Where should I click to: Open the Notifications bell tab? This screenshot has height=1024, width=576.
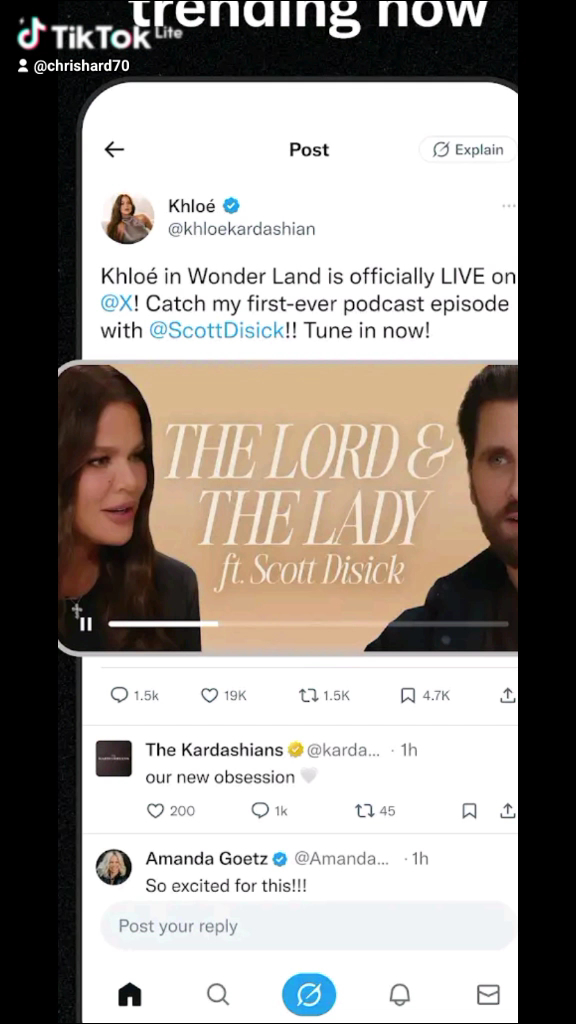pos(400,995)
